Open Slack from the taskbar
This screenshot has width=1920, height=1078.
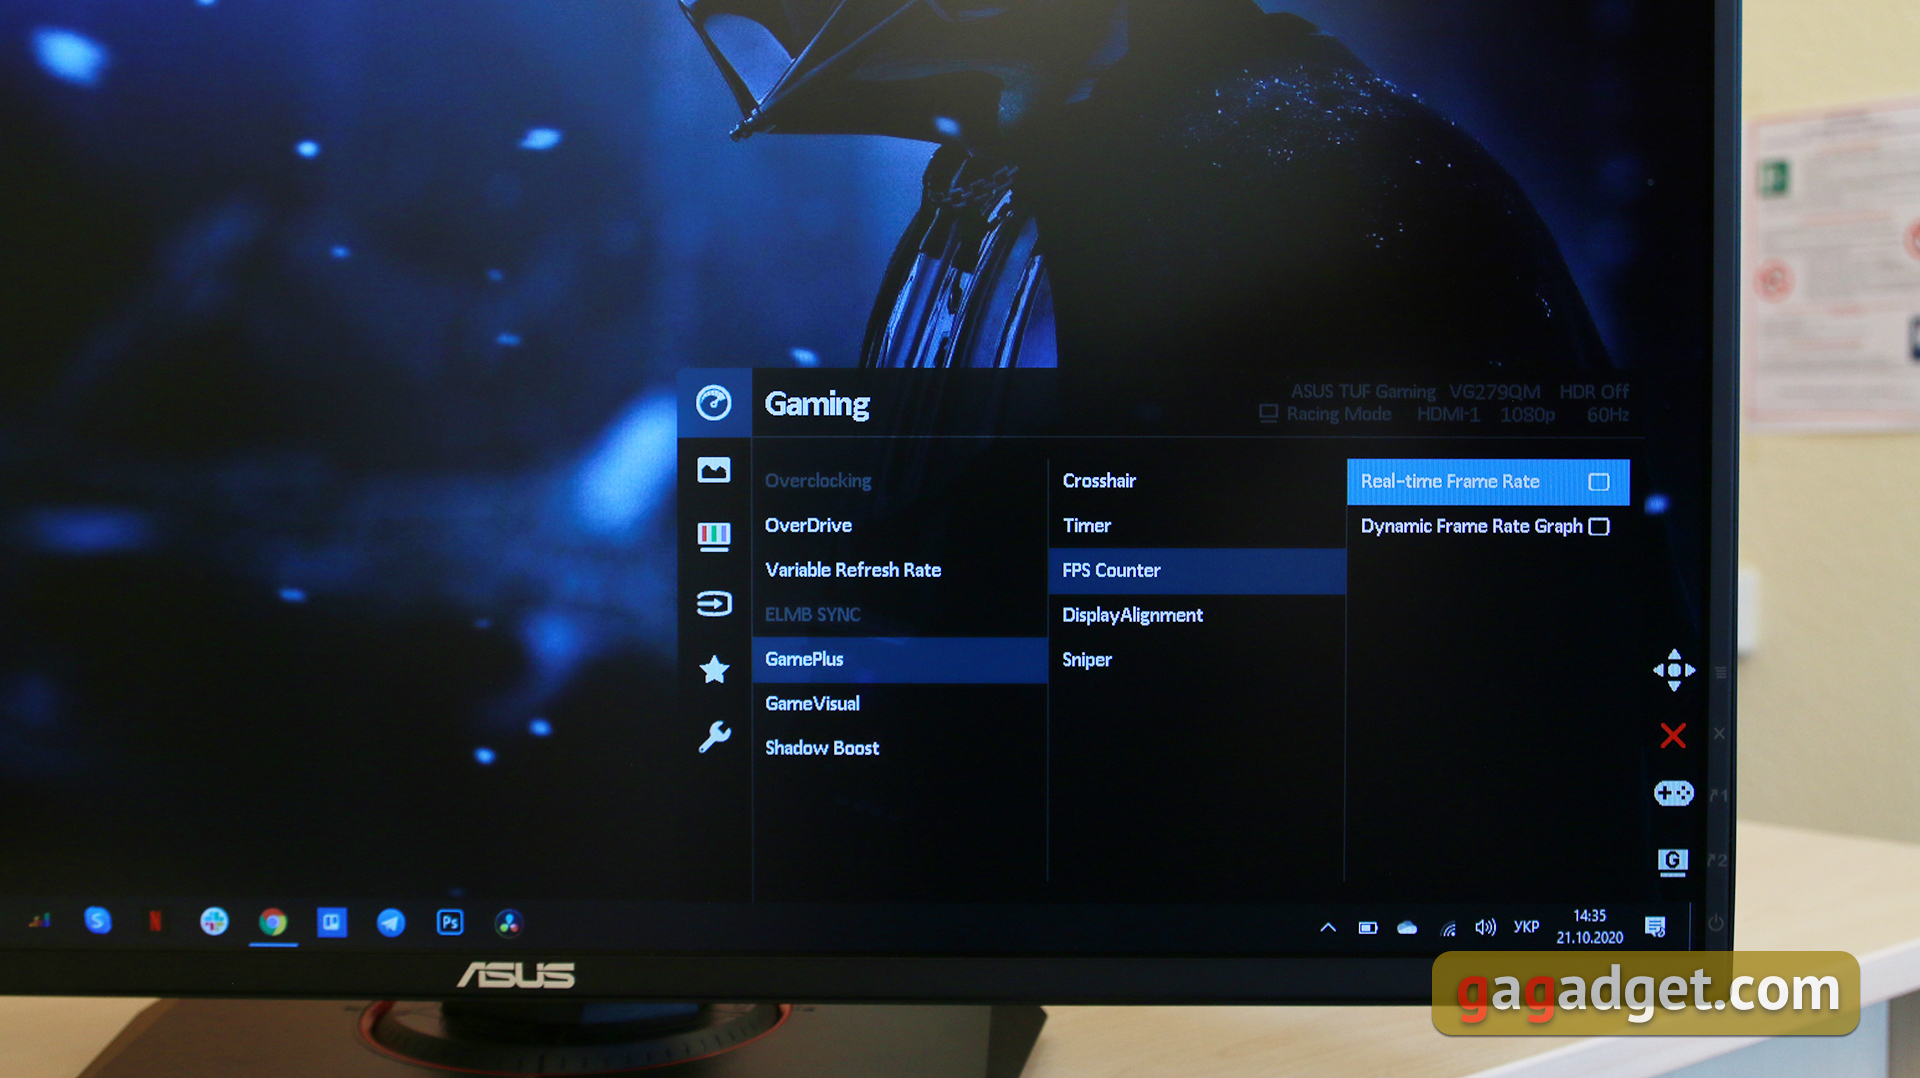coord(214,921)
